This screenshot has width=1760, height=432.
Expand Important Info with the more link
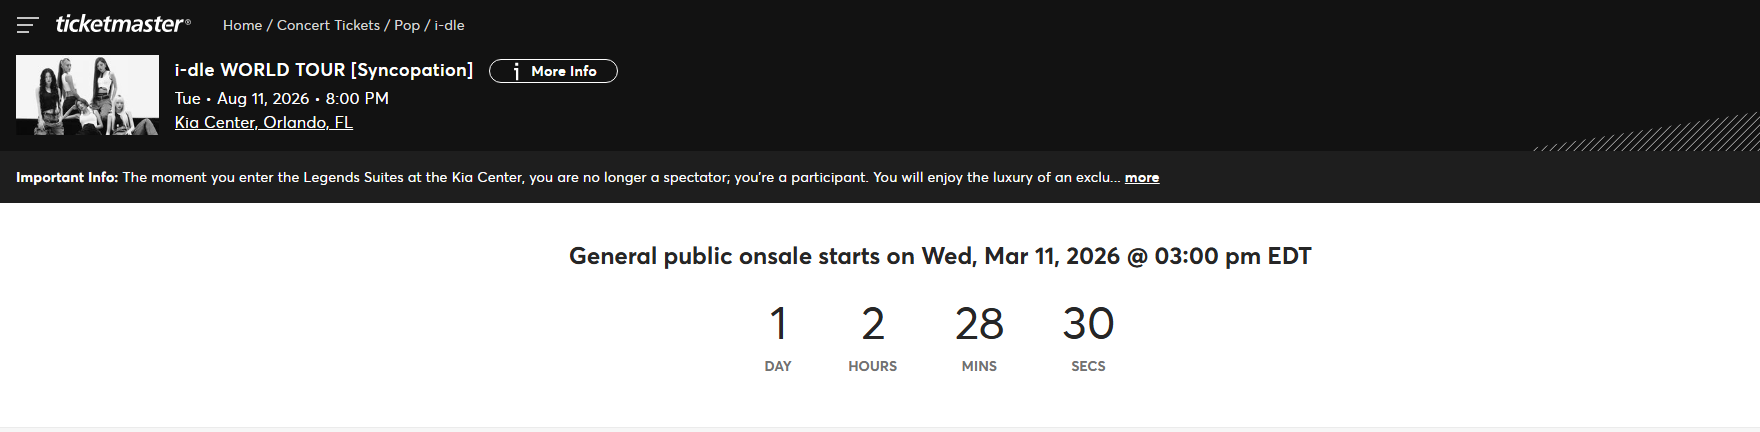[1141, 177]
